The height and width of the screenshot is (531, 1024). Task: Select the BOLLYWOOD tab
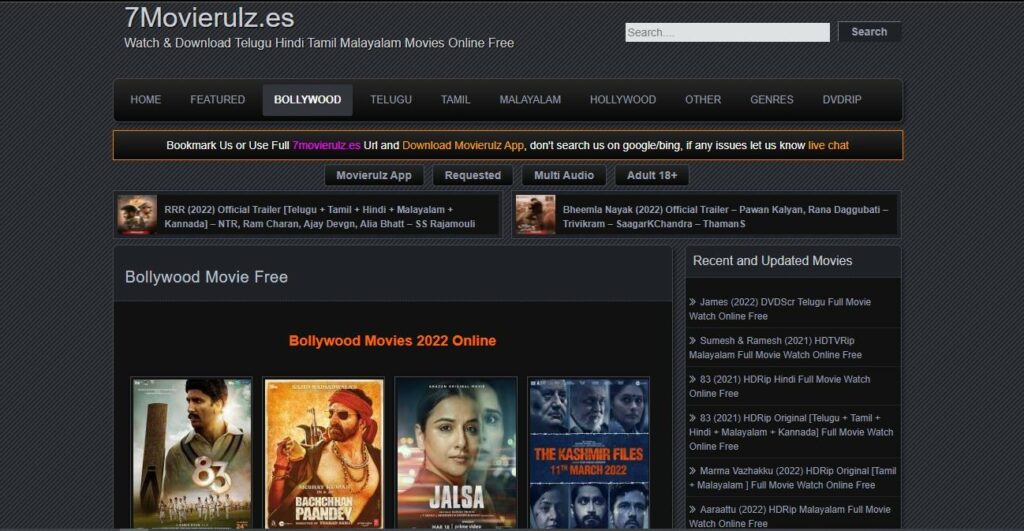point(307,99)
